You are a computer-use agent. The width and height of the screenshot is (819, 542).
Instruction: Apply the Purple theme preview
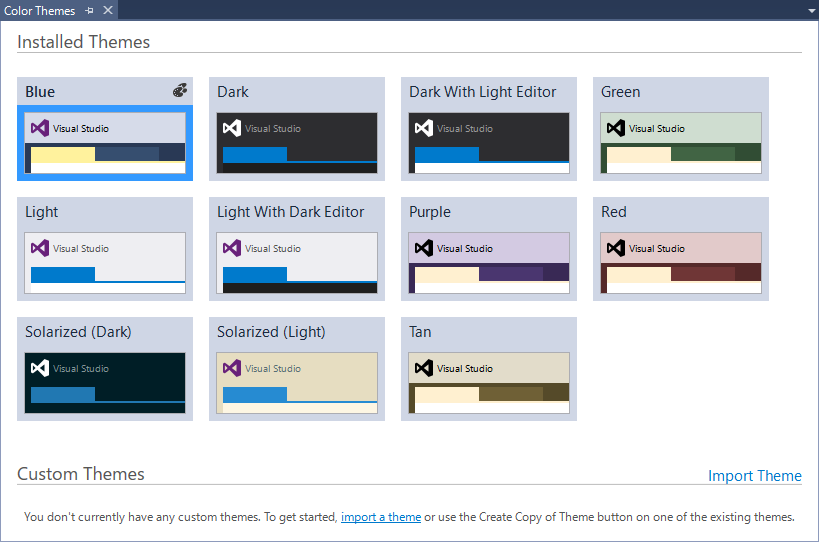(489, 263)
